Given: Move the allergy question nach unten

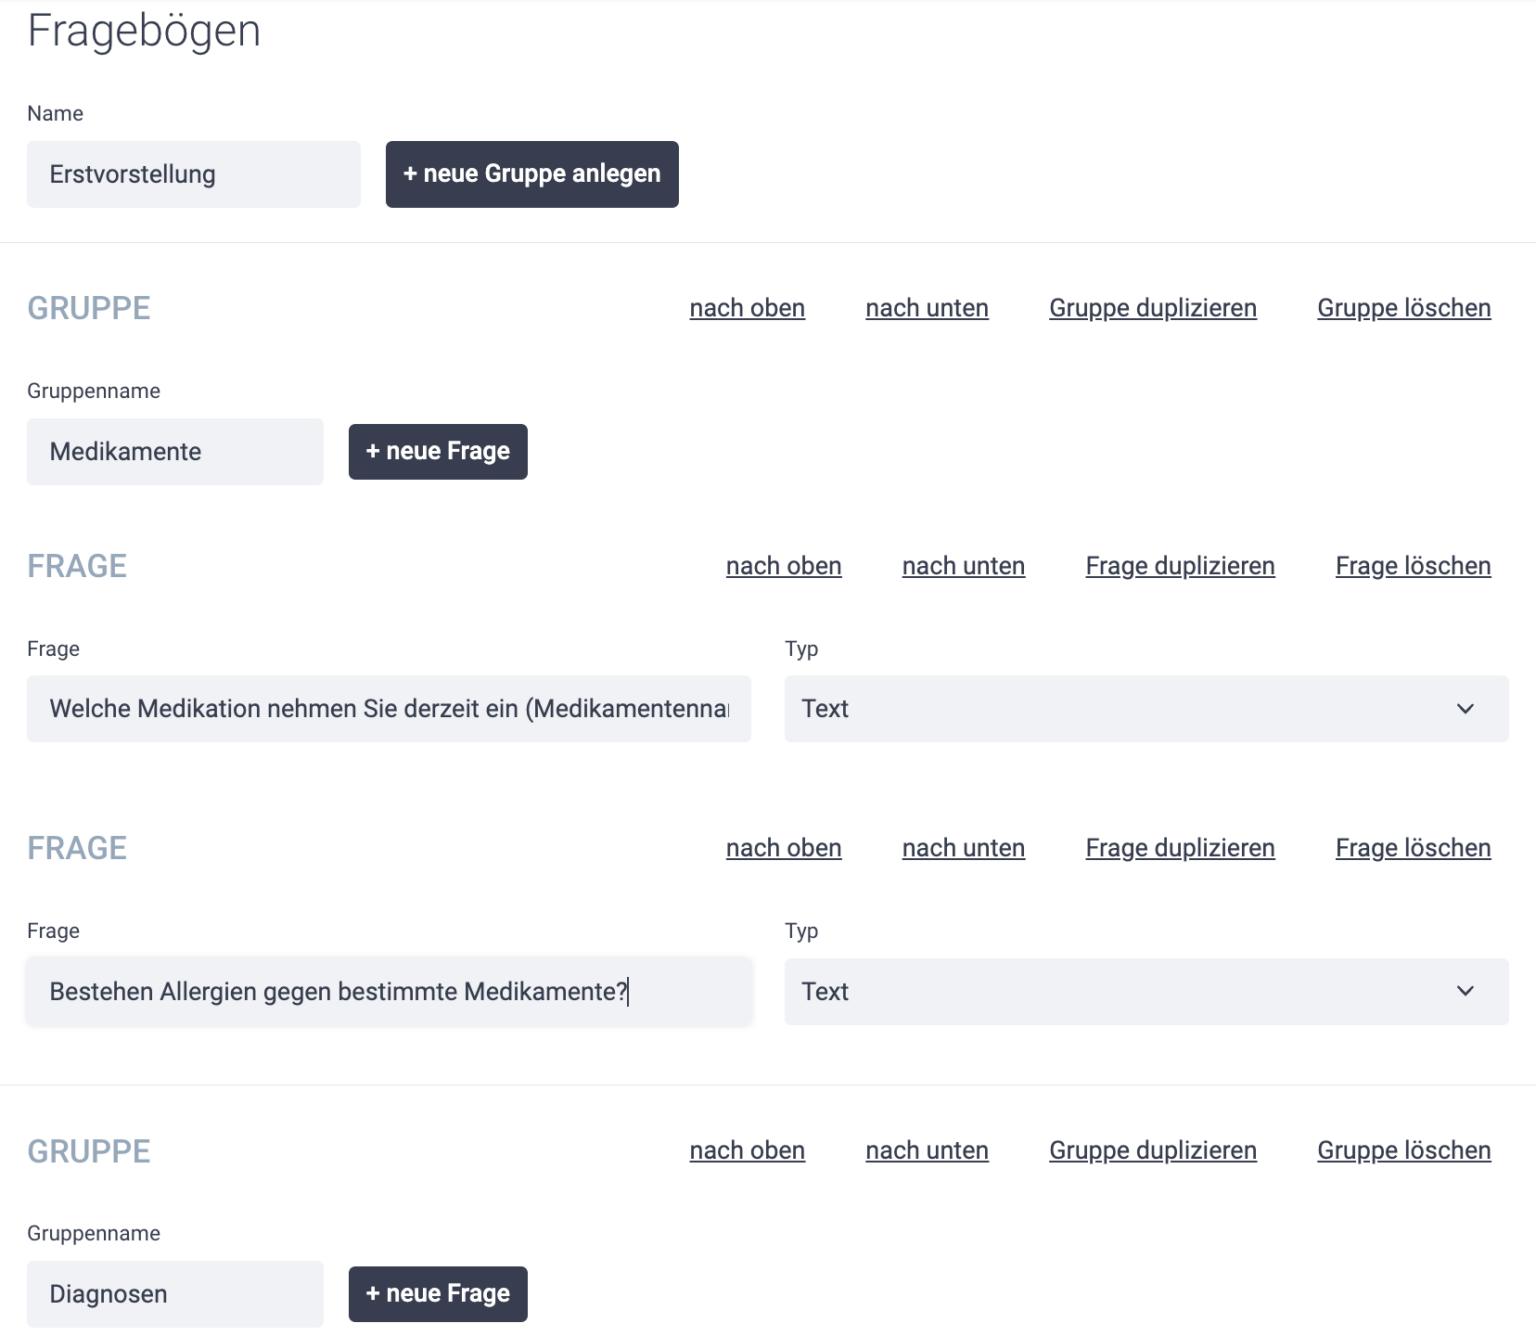Looking at the screenshot, I should (963, 847).
